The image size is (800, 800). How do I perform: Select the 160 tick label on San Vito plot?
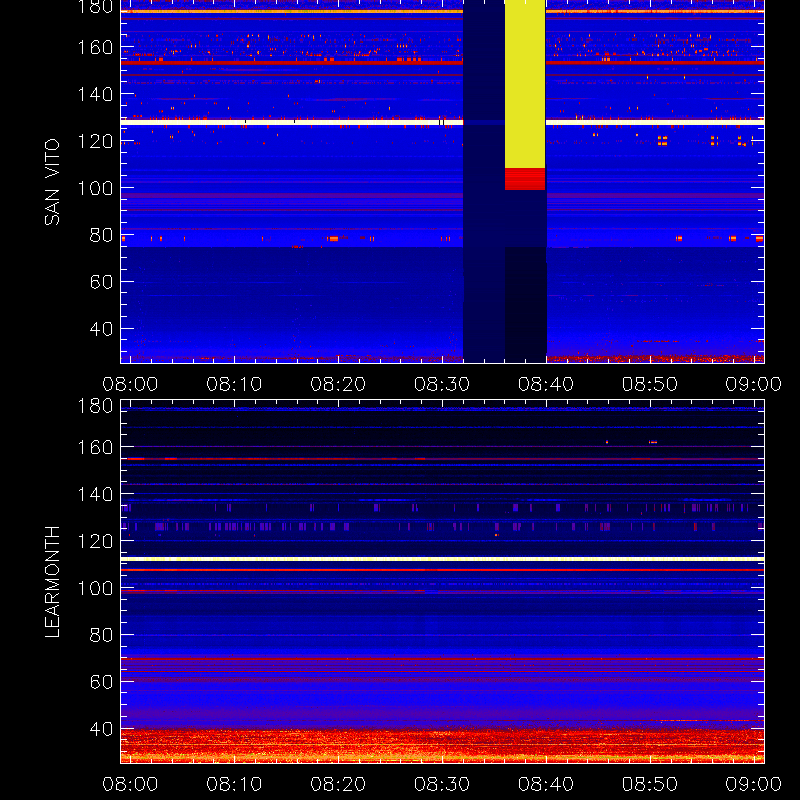point(95,47)
